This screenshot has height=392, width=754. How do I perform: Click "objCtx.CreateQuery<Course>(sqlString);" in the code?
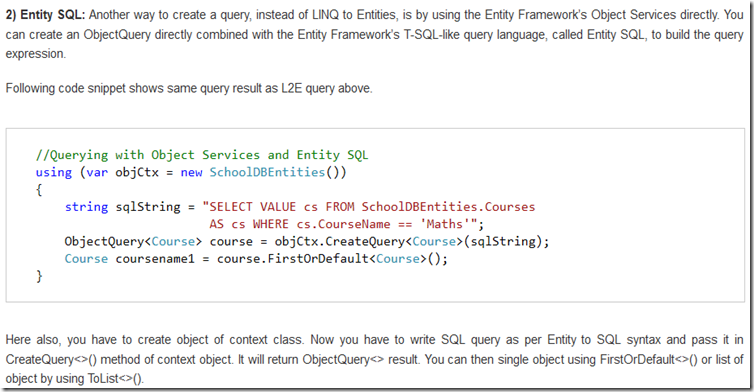[x=412, y=241]
